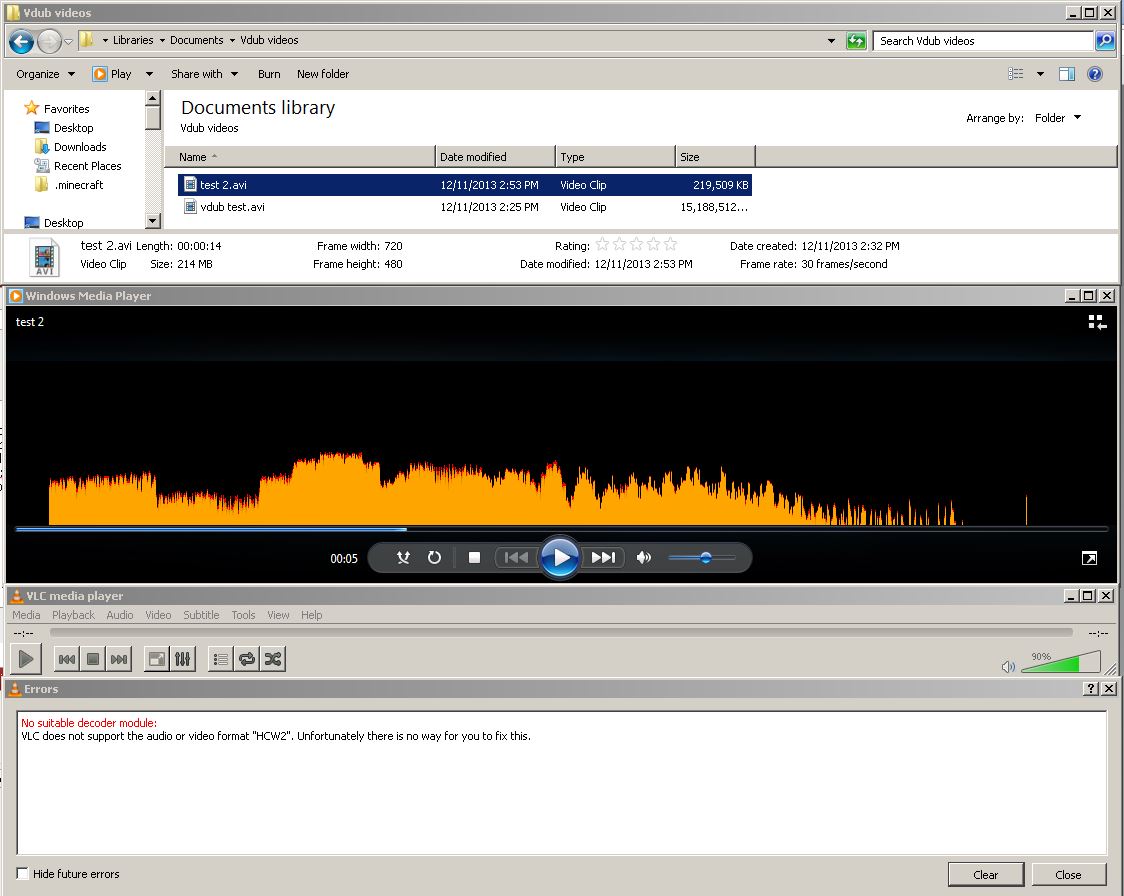Expand the Play button dropdown arrow
The height and width of the screenshot is (896, 1124).
pyautogui.click(x=149, y=74)
